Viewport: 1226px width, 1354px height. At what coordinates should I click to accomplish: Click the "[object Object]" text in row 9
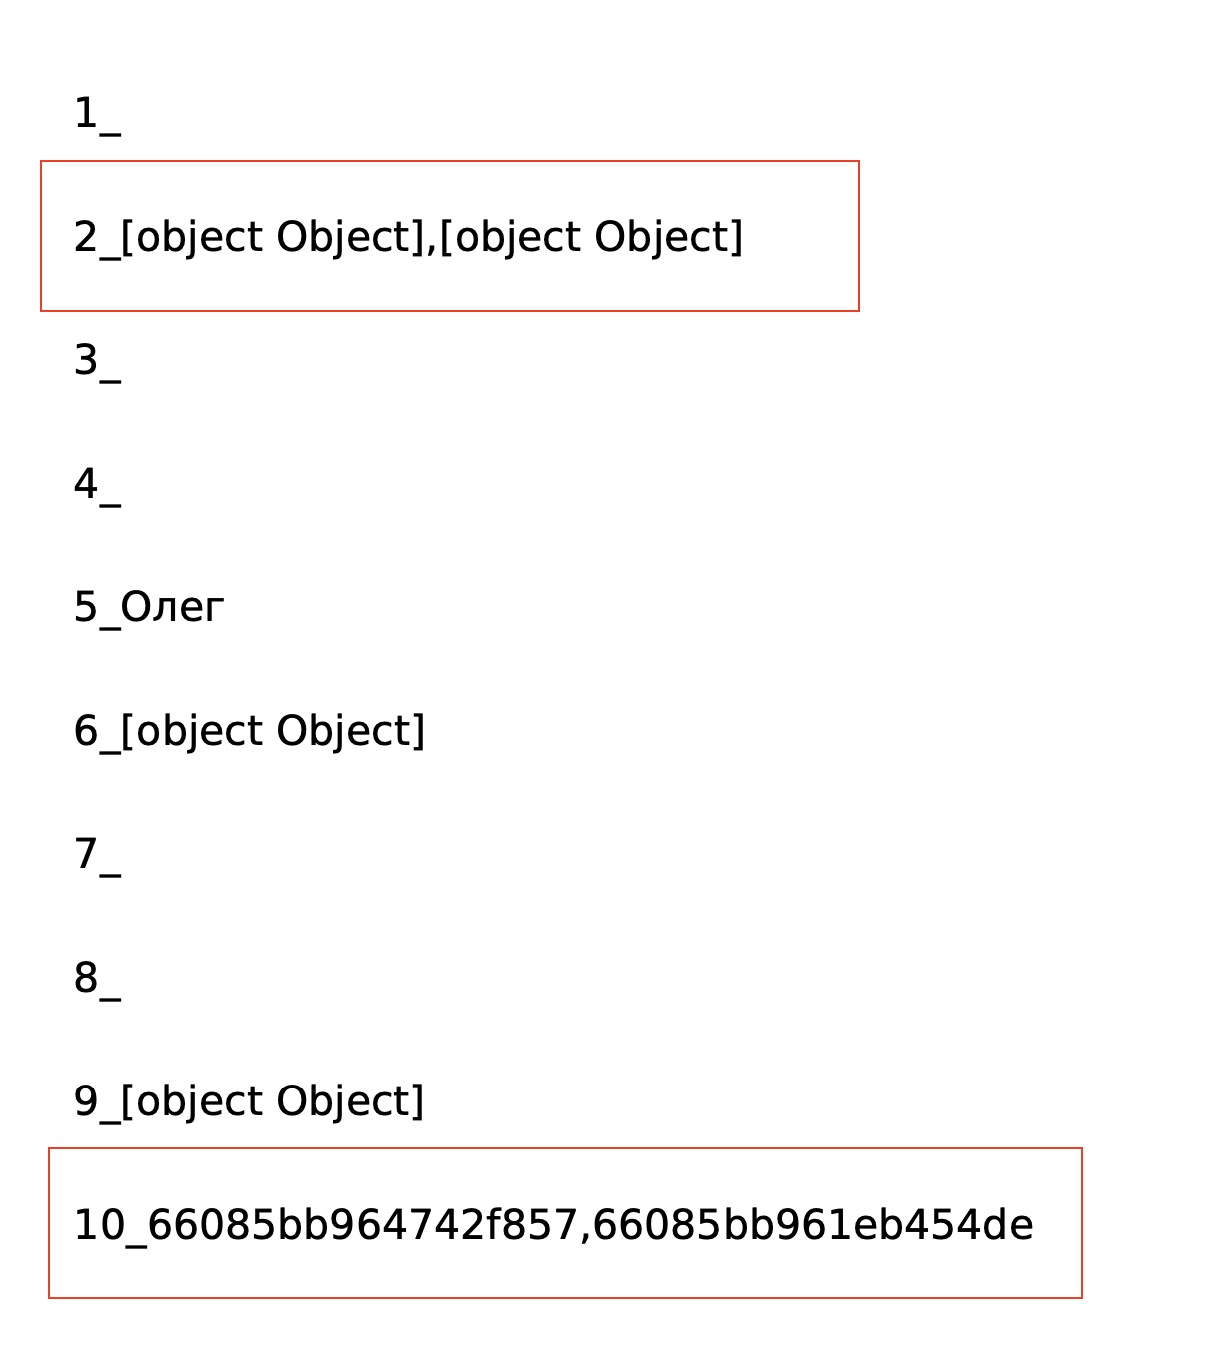pos(273,1101)
